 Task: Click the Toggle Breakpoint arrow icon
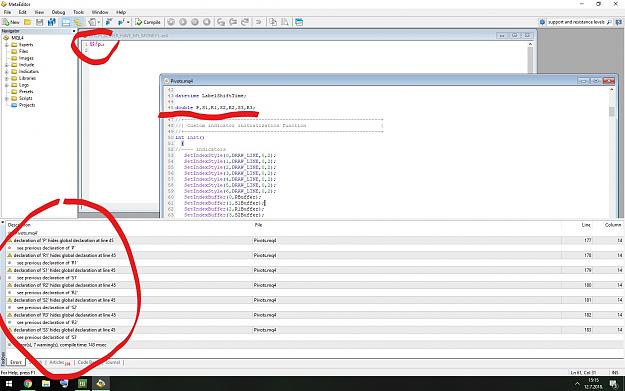point(259,22)
